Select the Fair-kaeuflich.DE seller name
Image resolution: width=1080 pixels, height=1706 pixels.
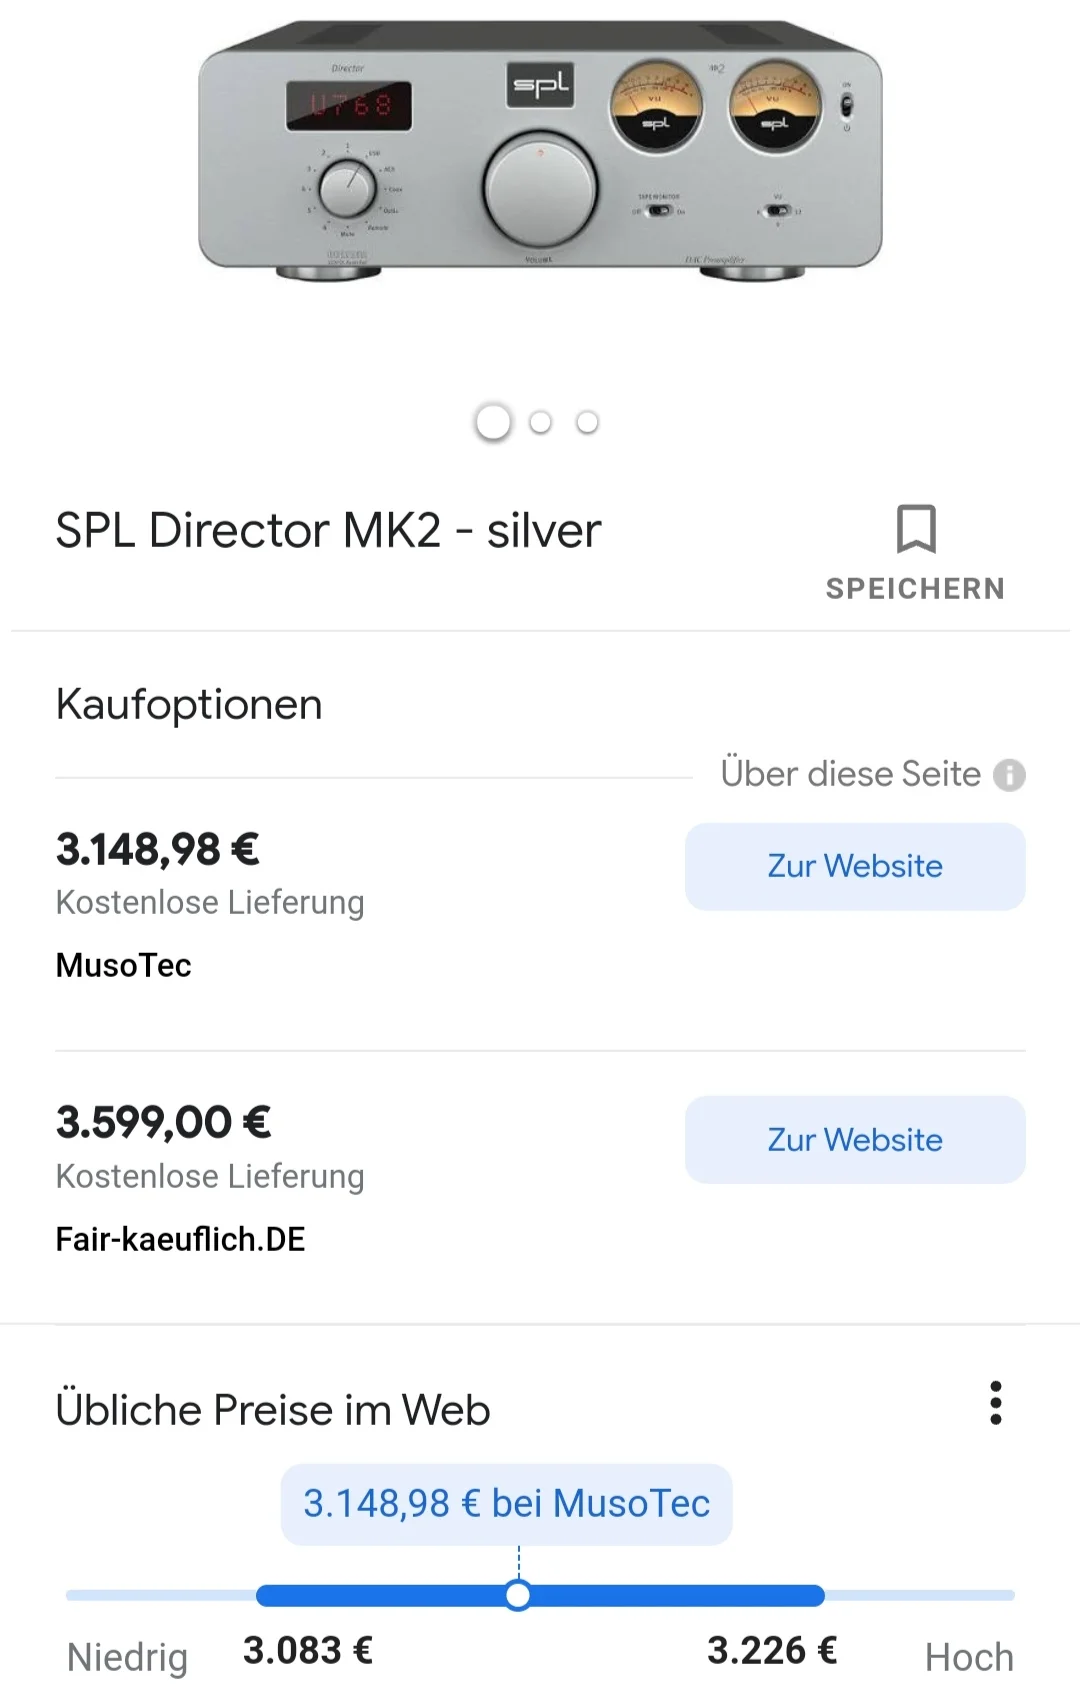point(180,1239)
